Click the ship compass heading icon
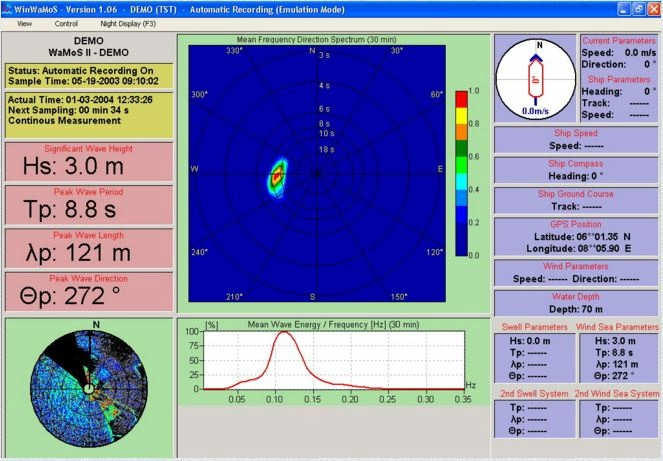 click(536, 77)
